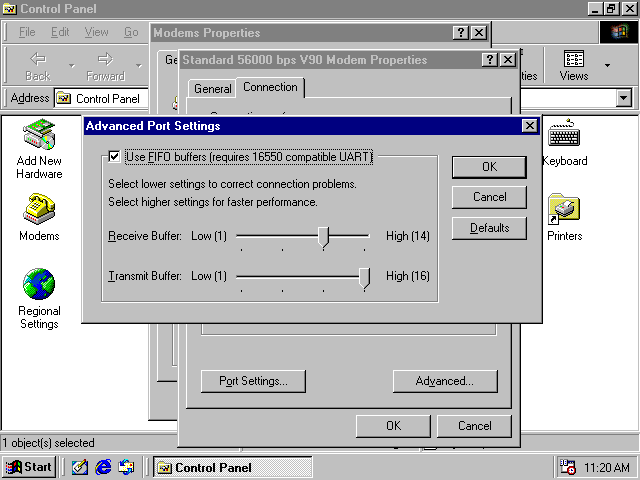Toggle the Use FIFO buffers checkbox
The image size is (640, 480).
pyautogui.click(x=114, y=156)
